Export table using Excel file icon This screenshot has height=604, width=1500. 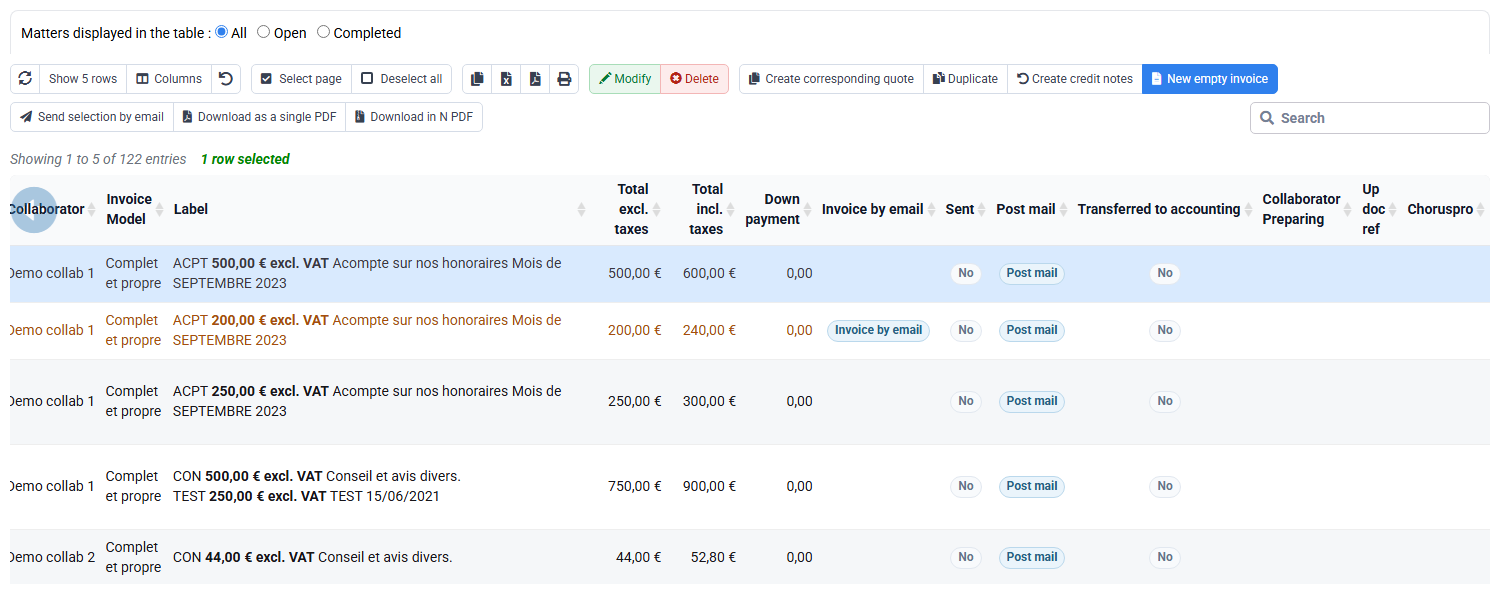point(506,79)
